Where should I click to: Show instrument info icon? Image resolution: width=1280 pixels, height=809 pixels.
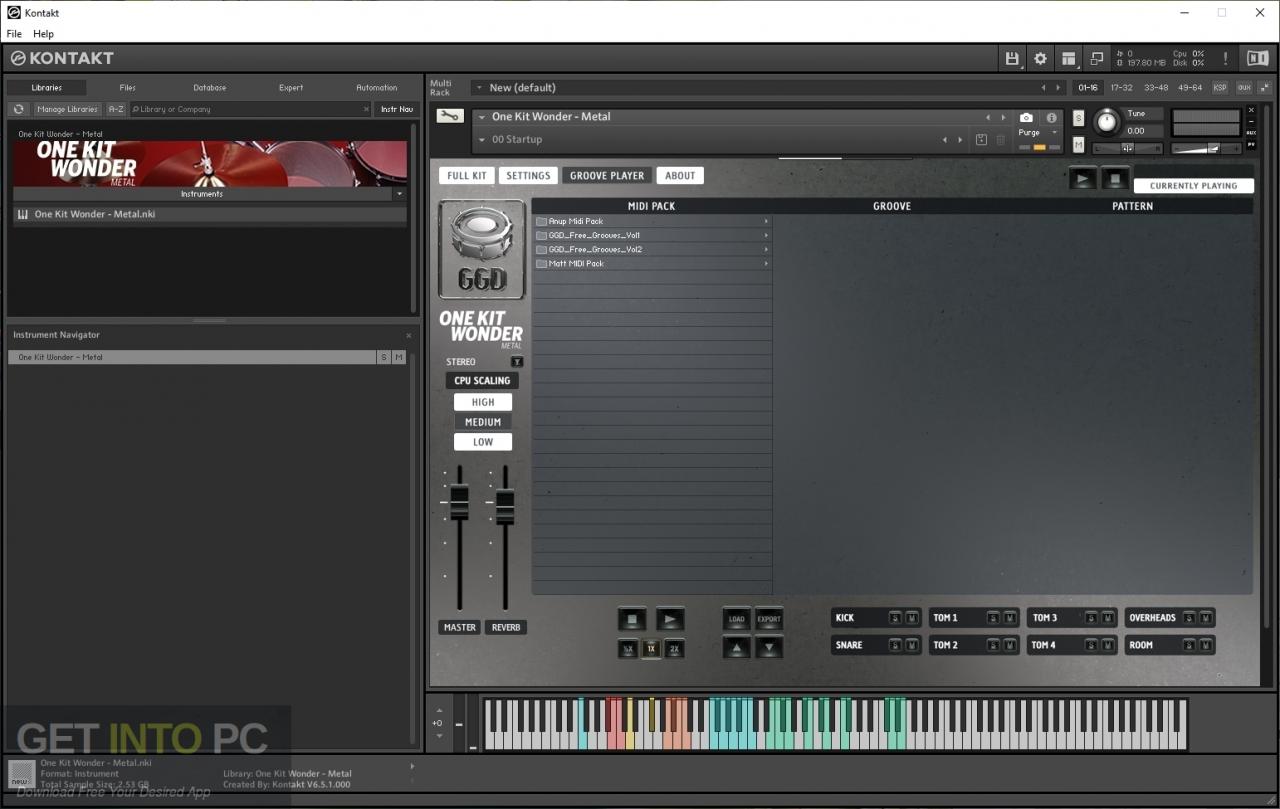tap(1051, 117)
